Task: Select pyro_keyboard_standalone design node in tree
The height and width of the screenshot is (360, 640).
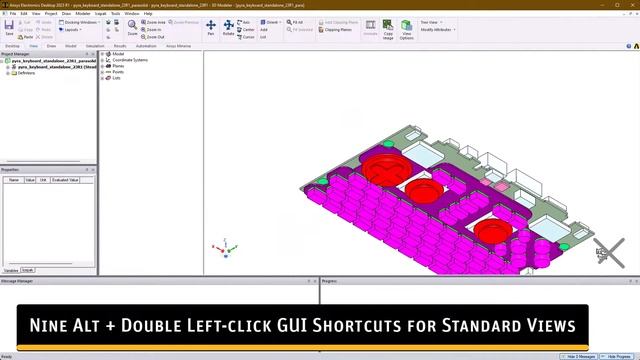Action: [x=57, y=67]
